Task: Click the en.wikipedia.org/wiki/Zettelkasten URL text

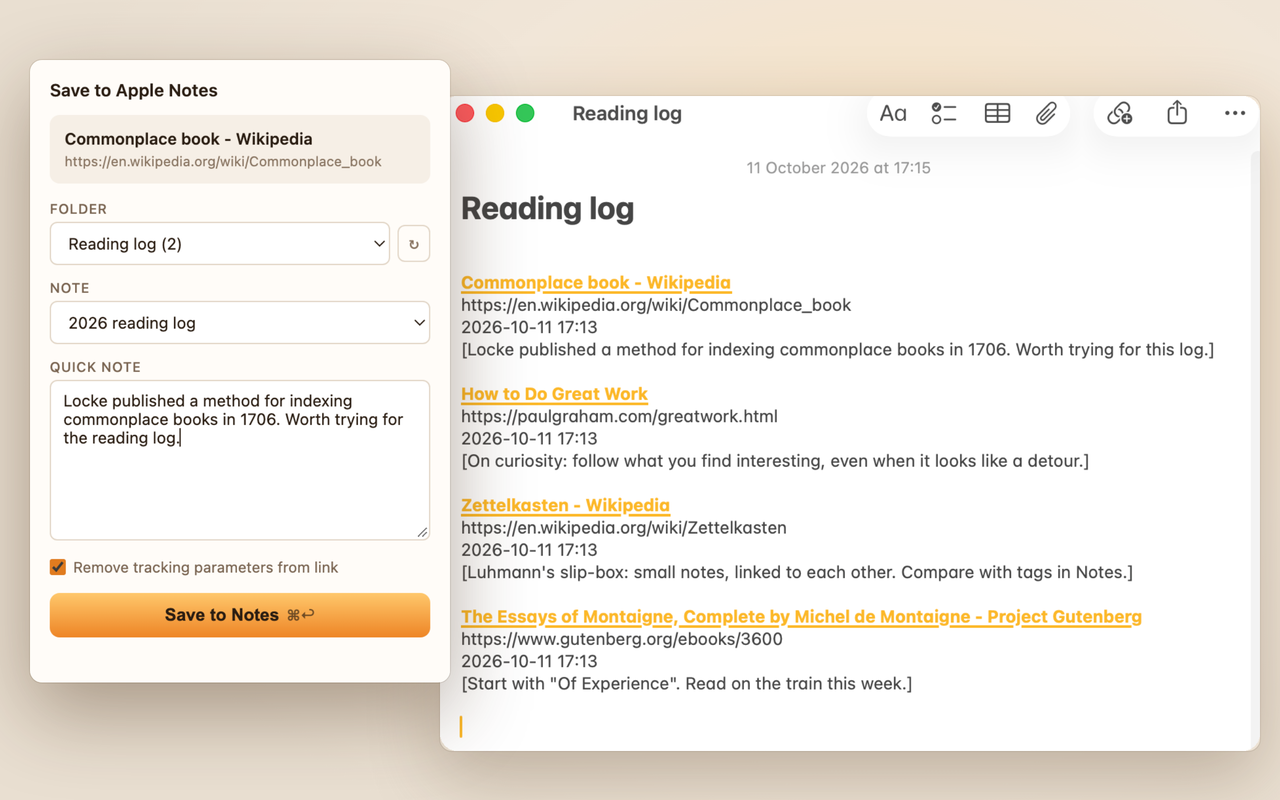Action: (x=624, y=528)
